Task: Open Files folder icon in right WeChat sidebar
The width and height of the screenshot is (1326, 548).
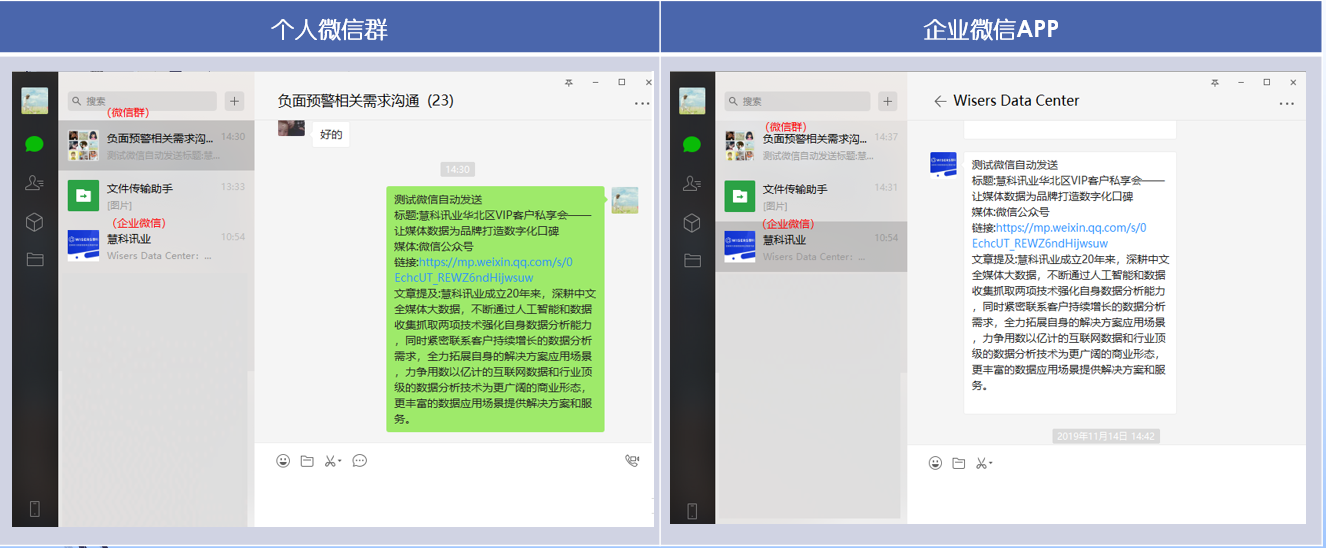Action: click(x=692, y=260)
